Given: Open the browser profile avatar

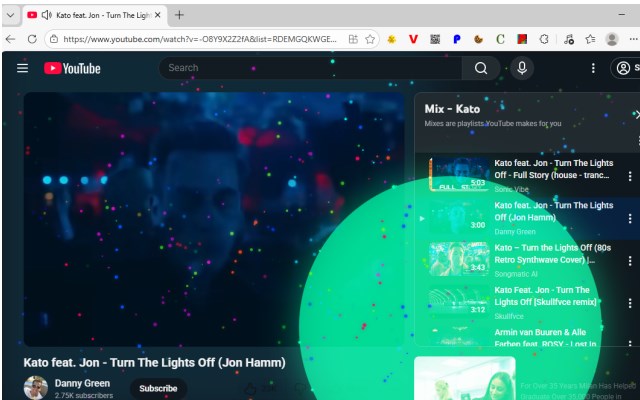Looking at the screenshot, I should pos(612,39).
